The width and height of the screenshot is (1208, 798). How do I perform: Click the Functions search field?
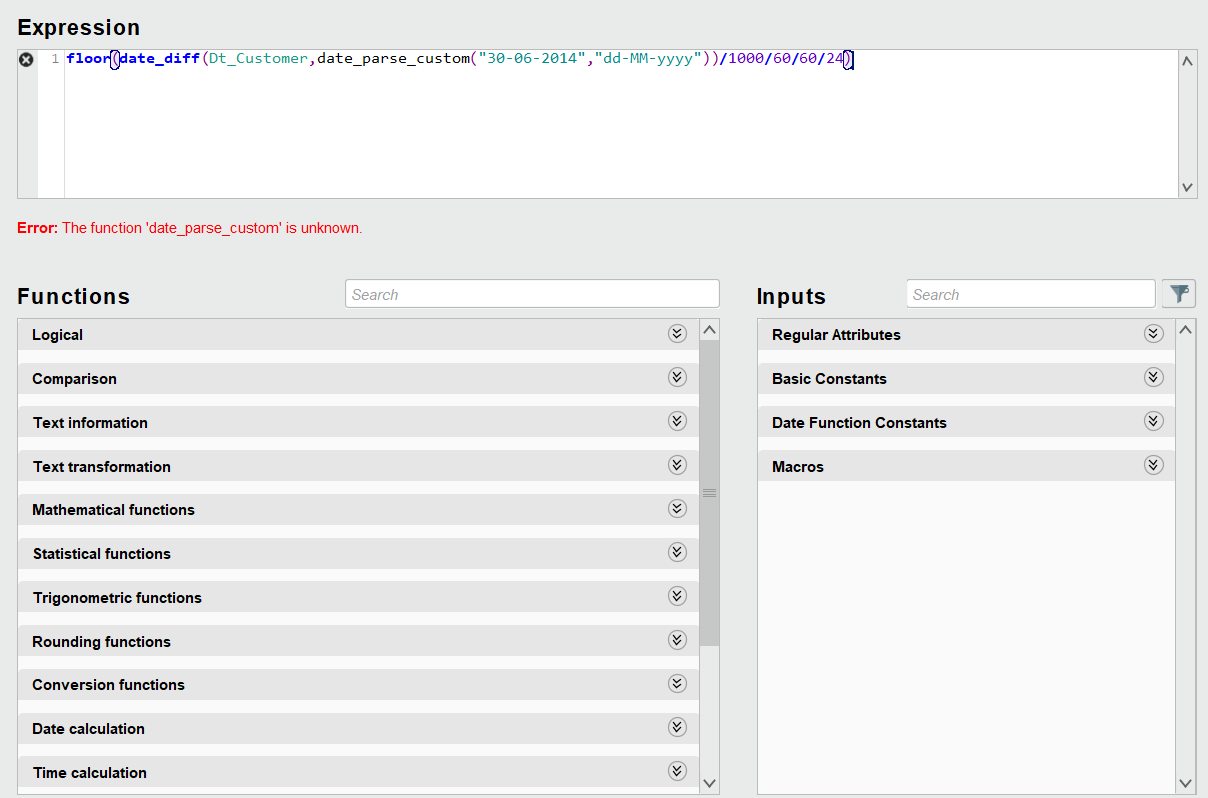(532, 294)
